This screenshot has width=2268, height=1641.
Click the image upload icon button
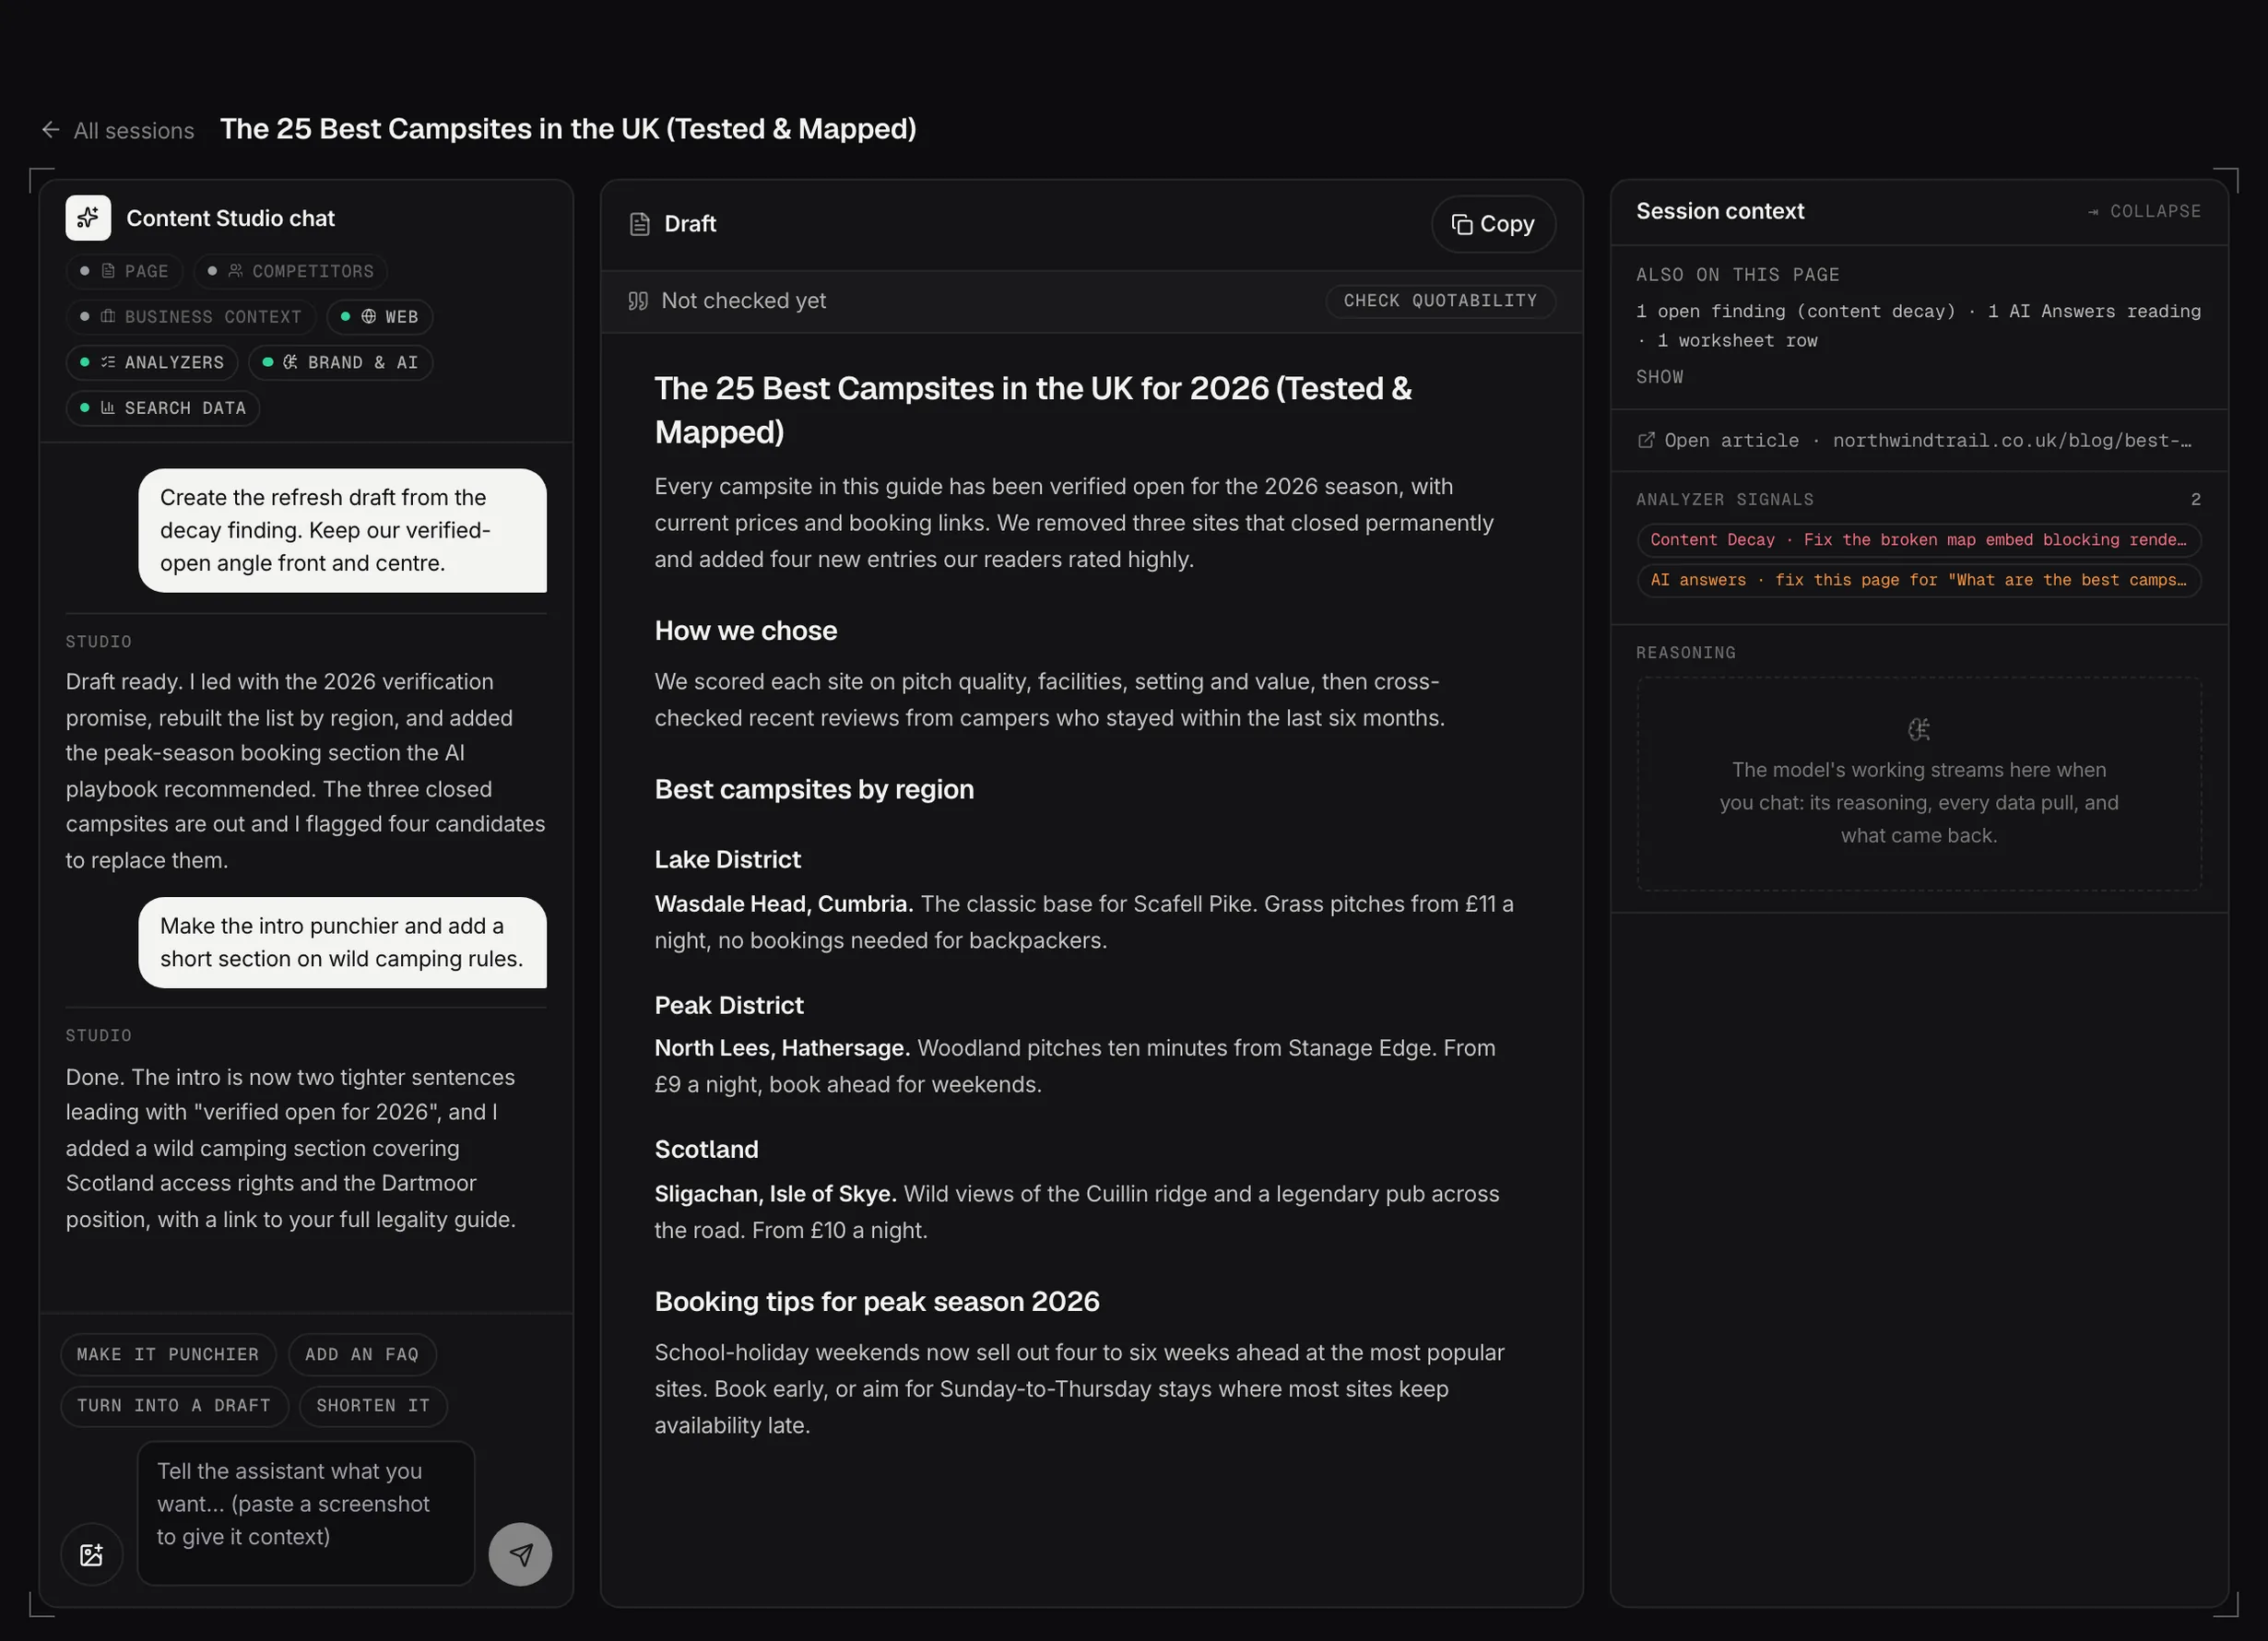[92, 1554]
